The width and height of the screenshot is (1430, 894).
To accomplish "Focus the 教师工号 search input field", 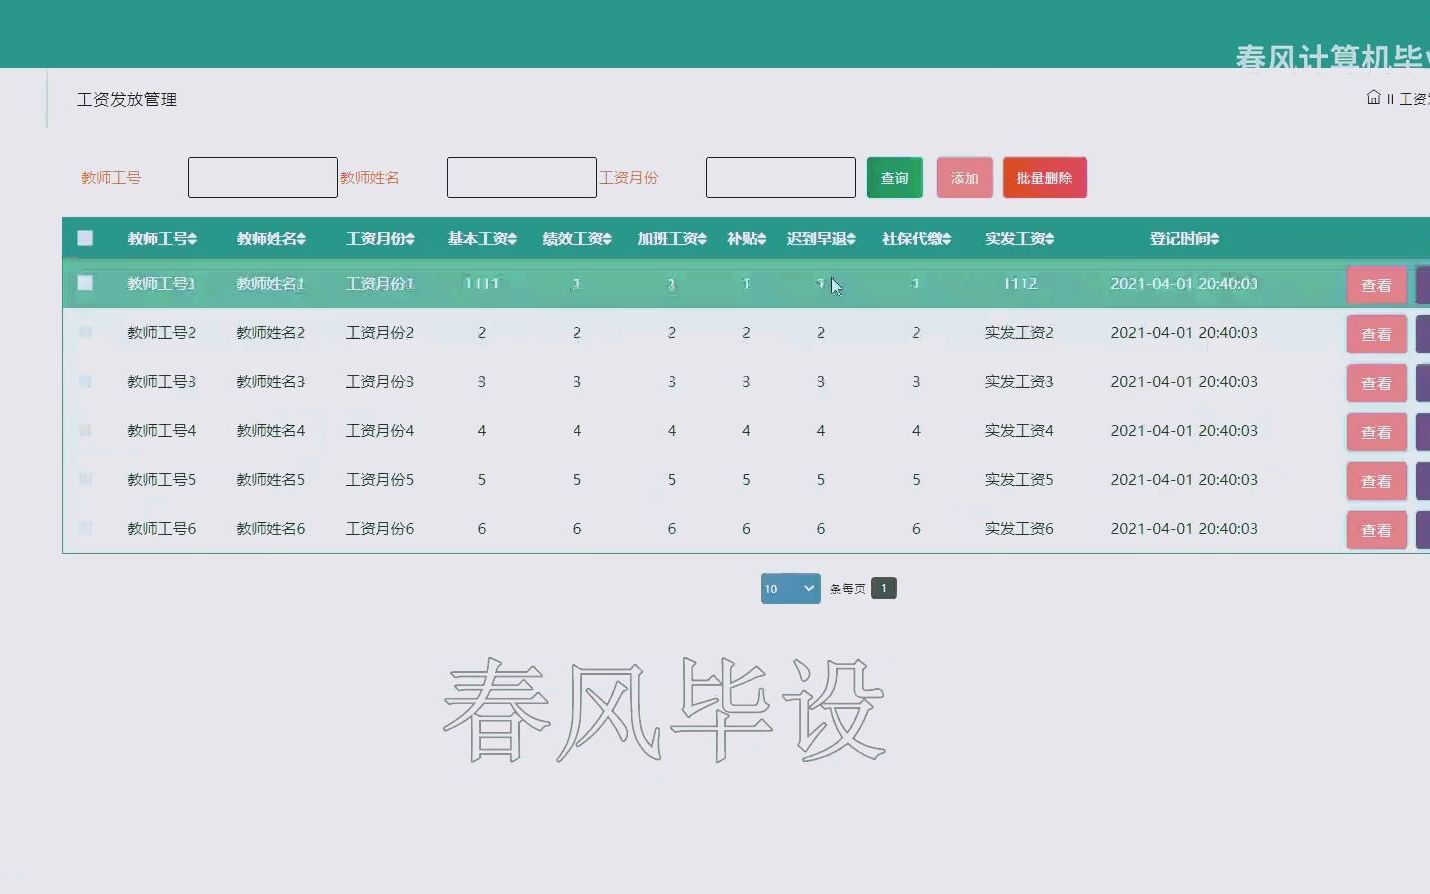I will (x=263, y=178).
